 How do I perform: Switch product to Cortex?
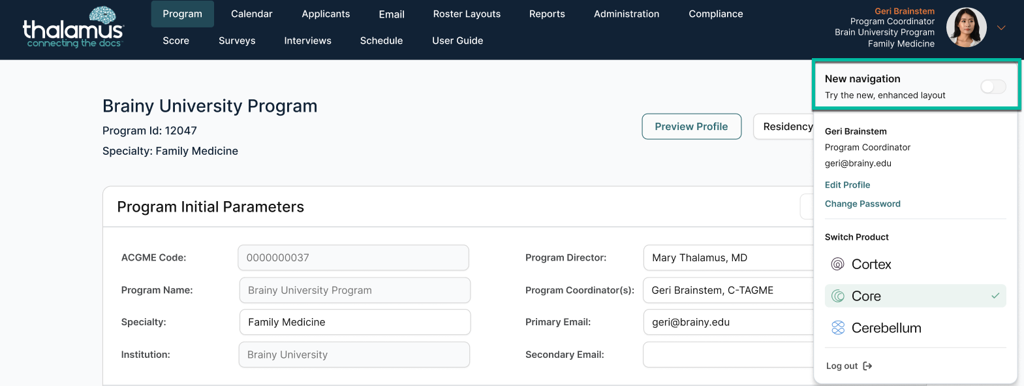pyautogui.click(x=915, y=265)
